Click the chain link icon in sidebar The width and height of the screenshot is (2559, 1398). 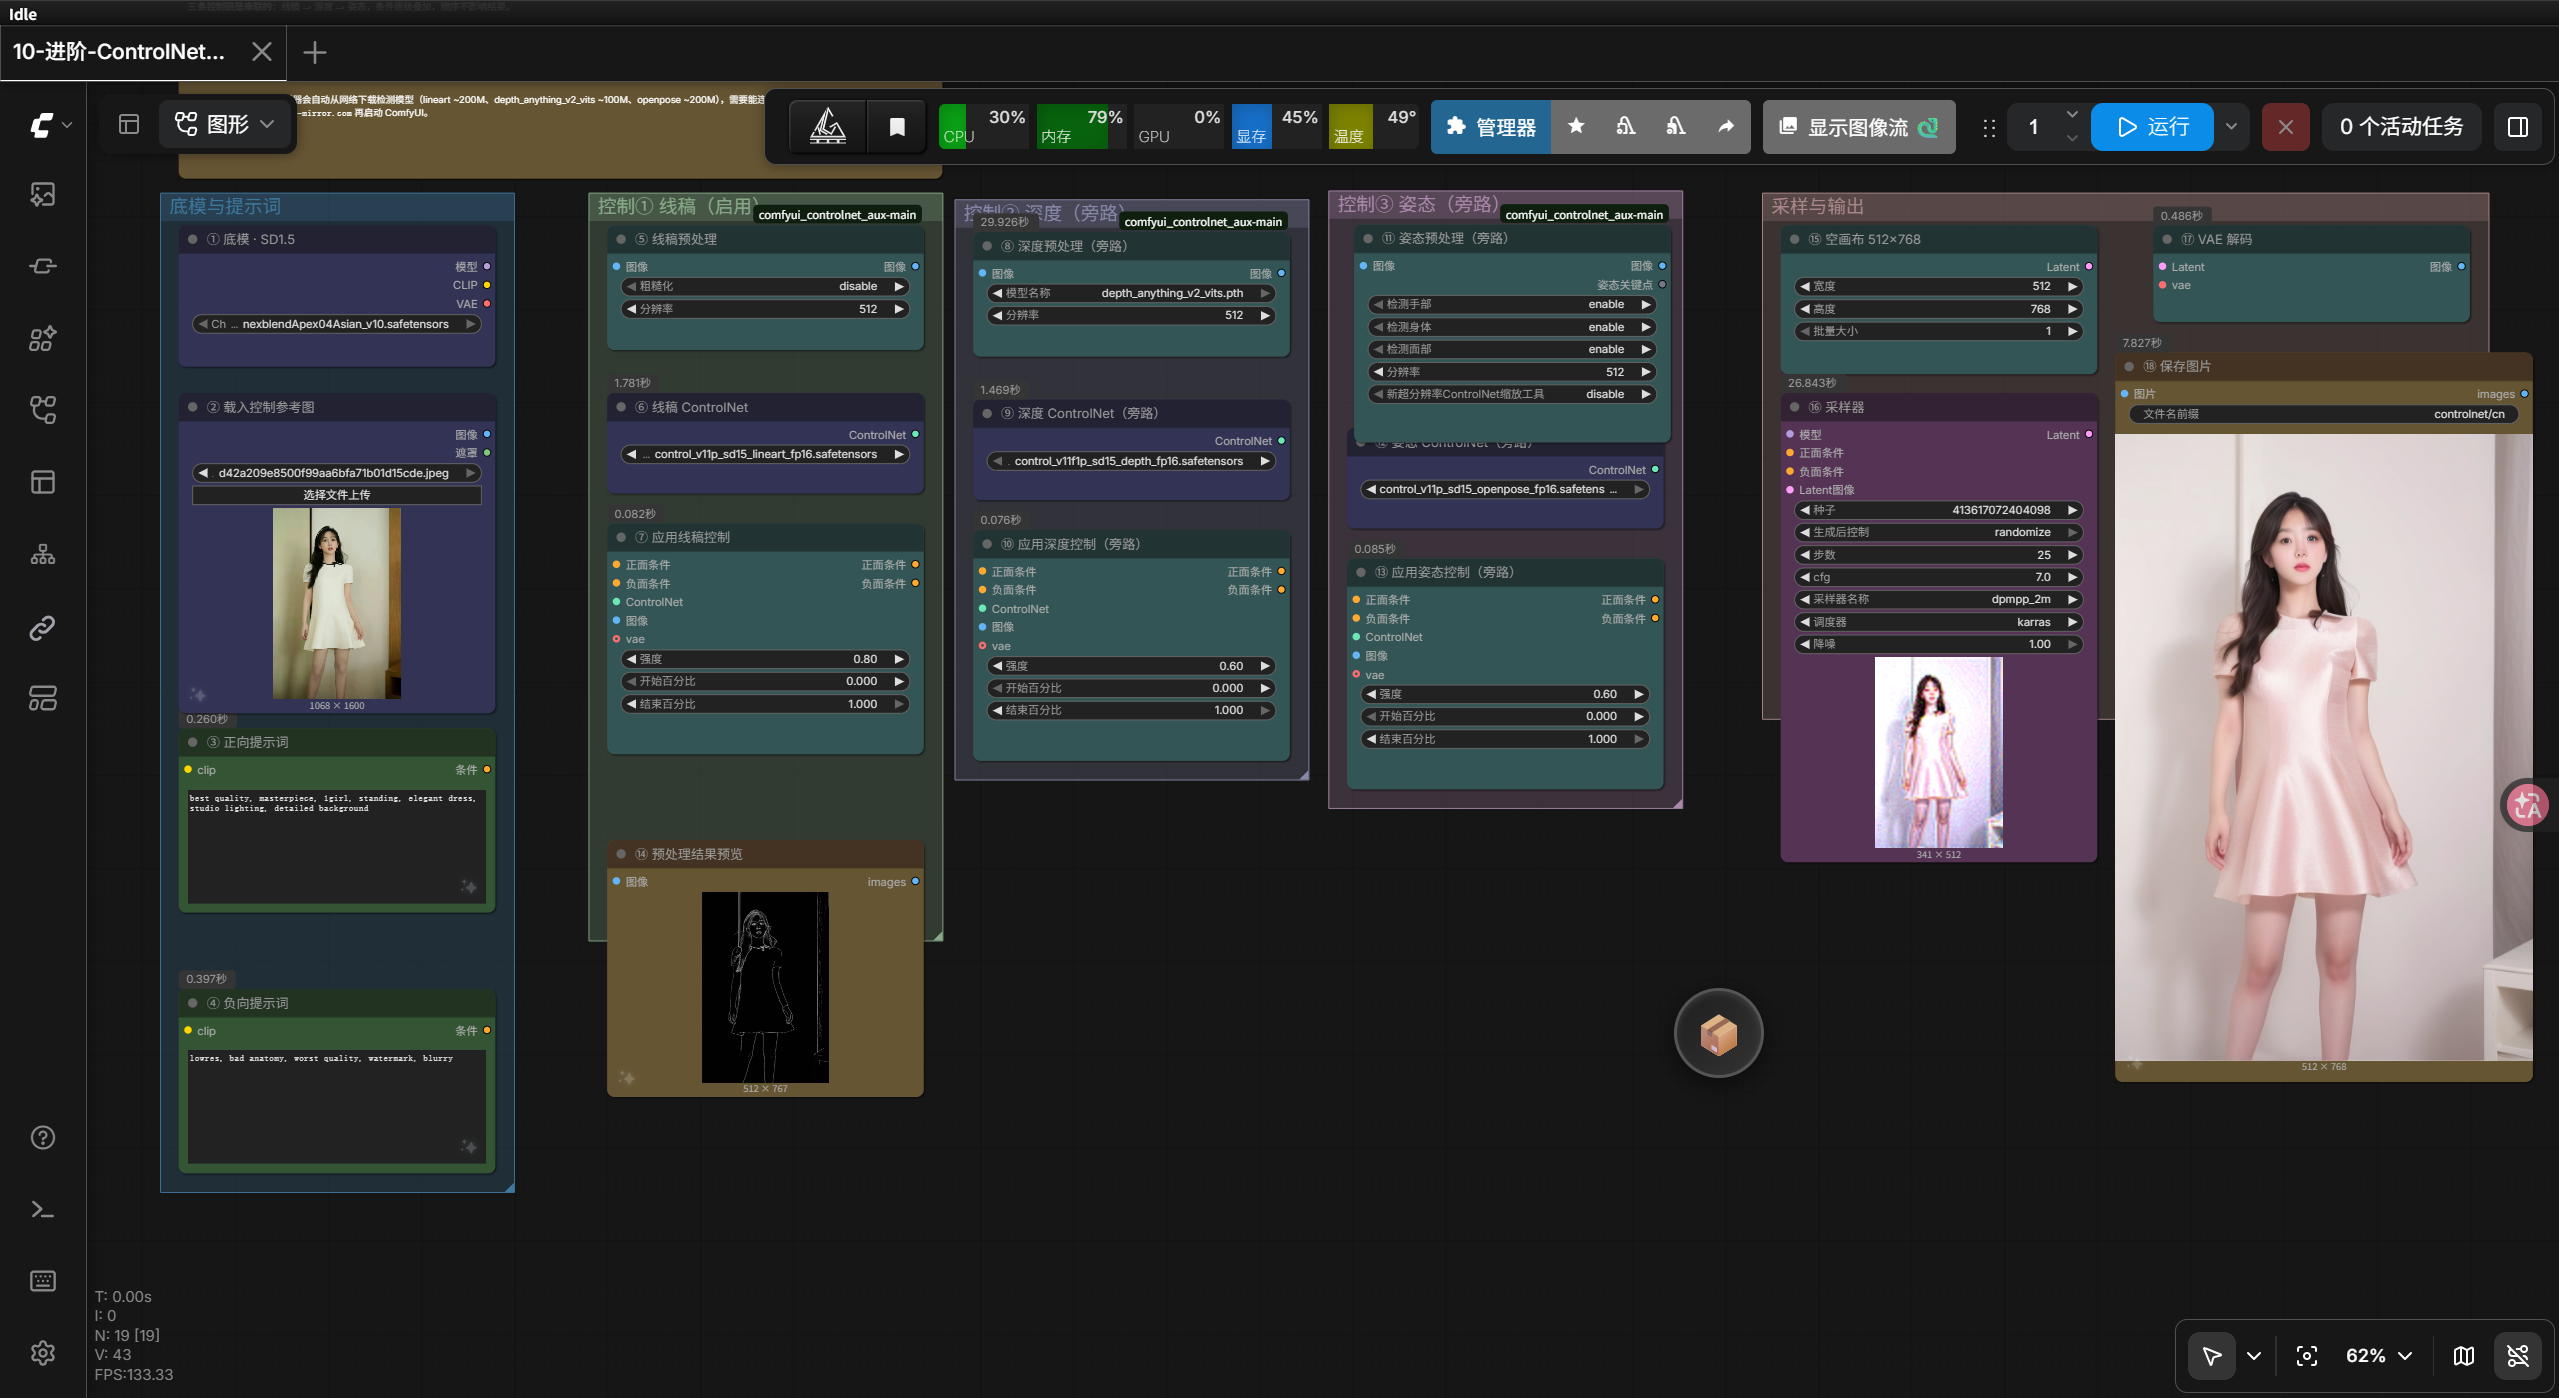click(x=43, y=627)
